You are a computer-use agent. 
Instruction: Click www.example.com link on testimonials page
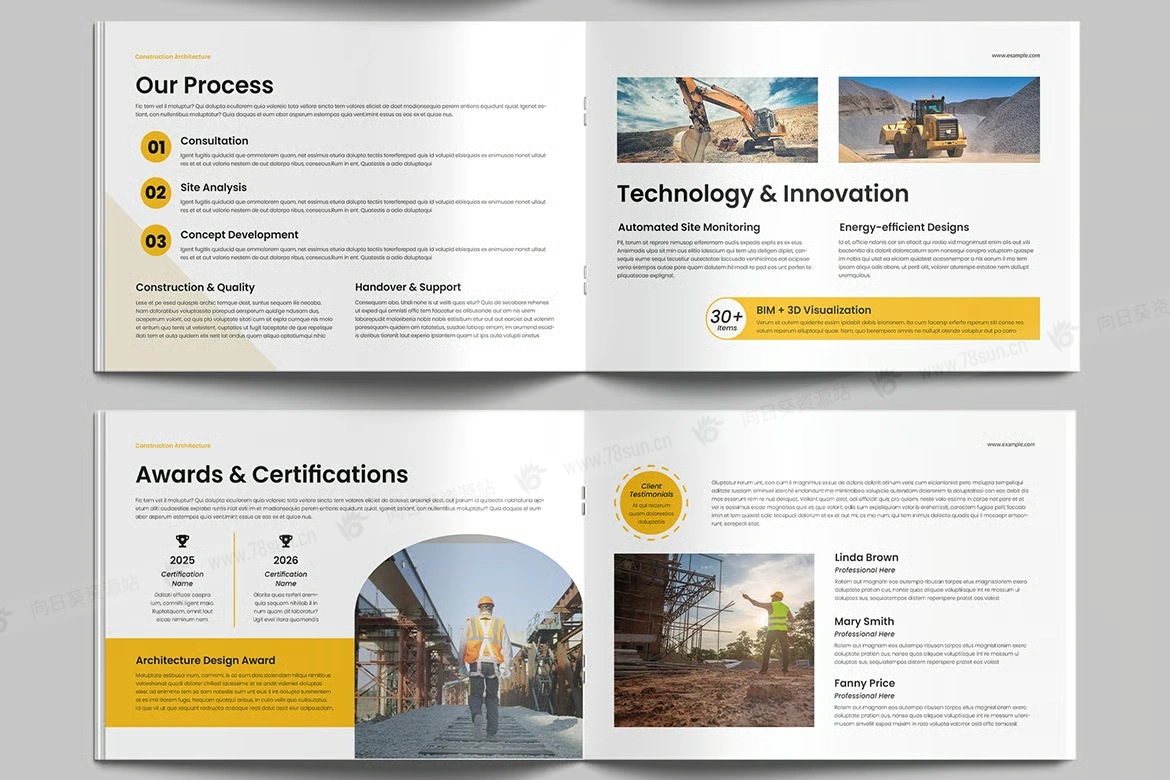click(1010, 444)
